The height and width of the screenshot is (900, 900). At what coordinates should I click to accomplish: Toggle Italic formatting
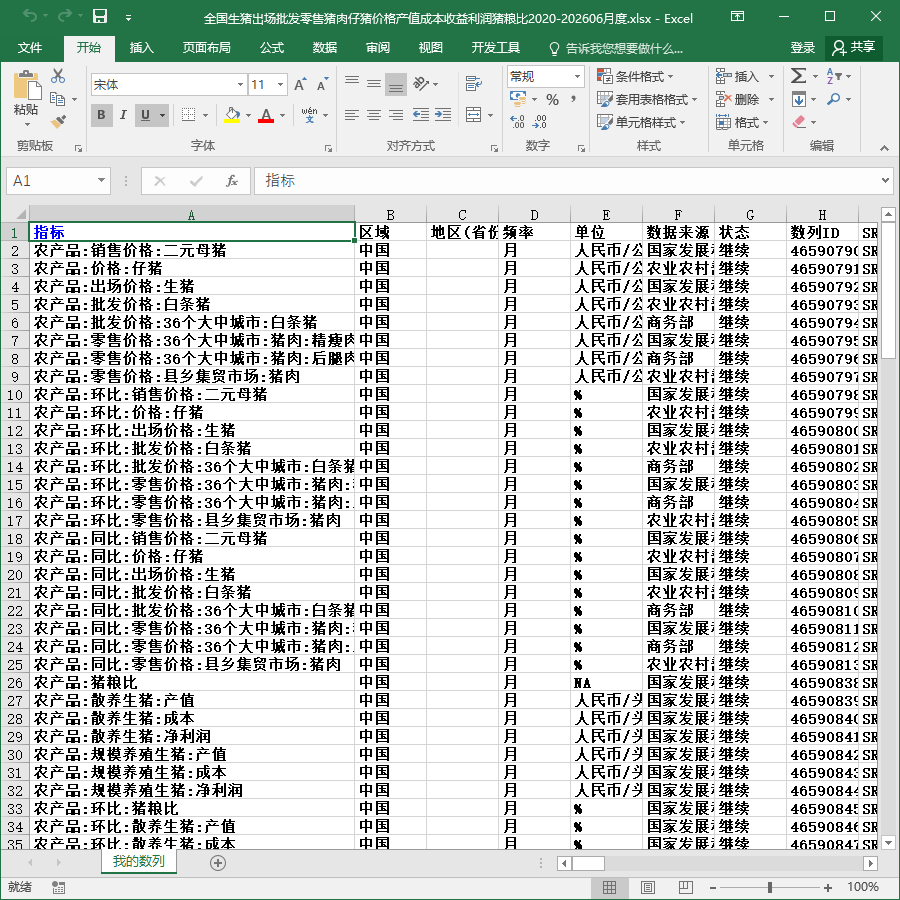pos(123,115)
